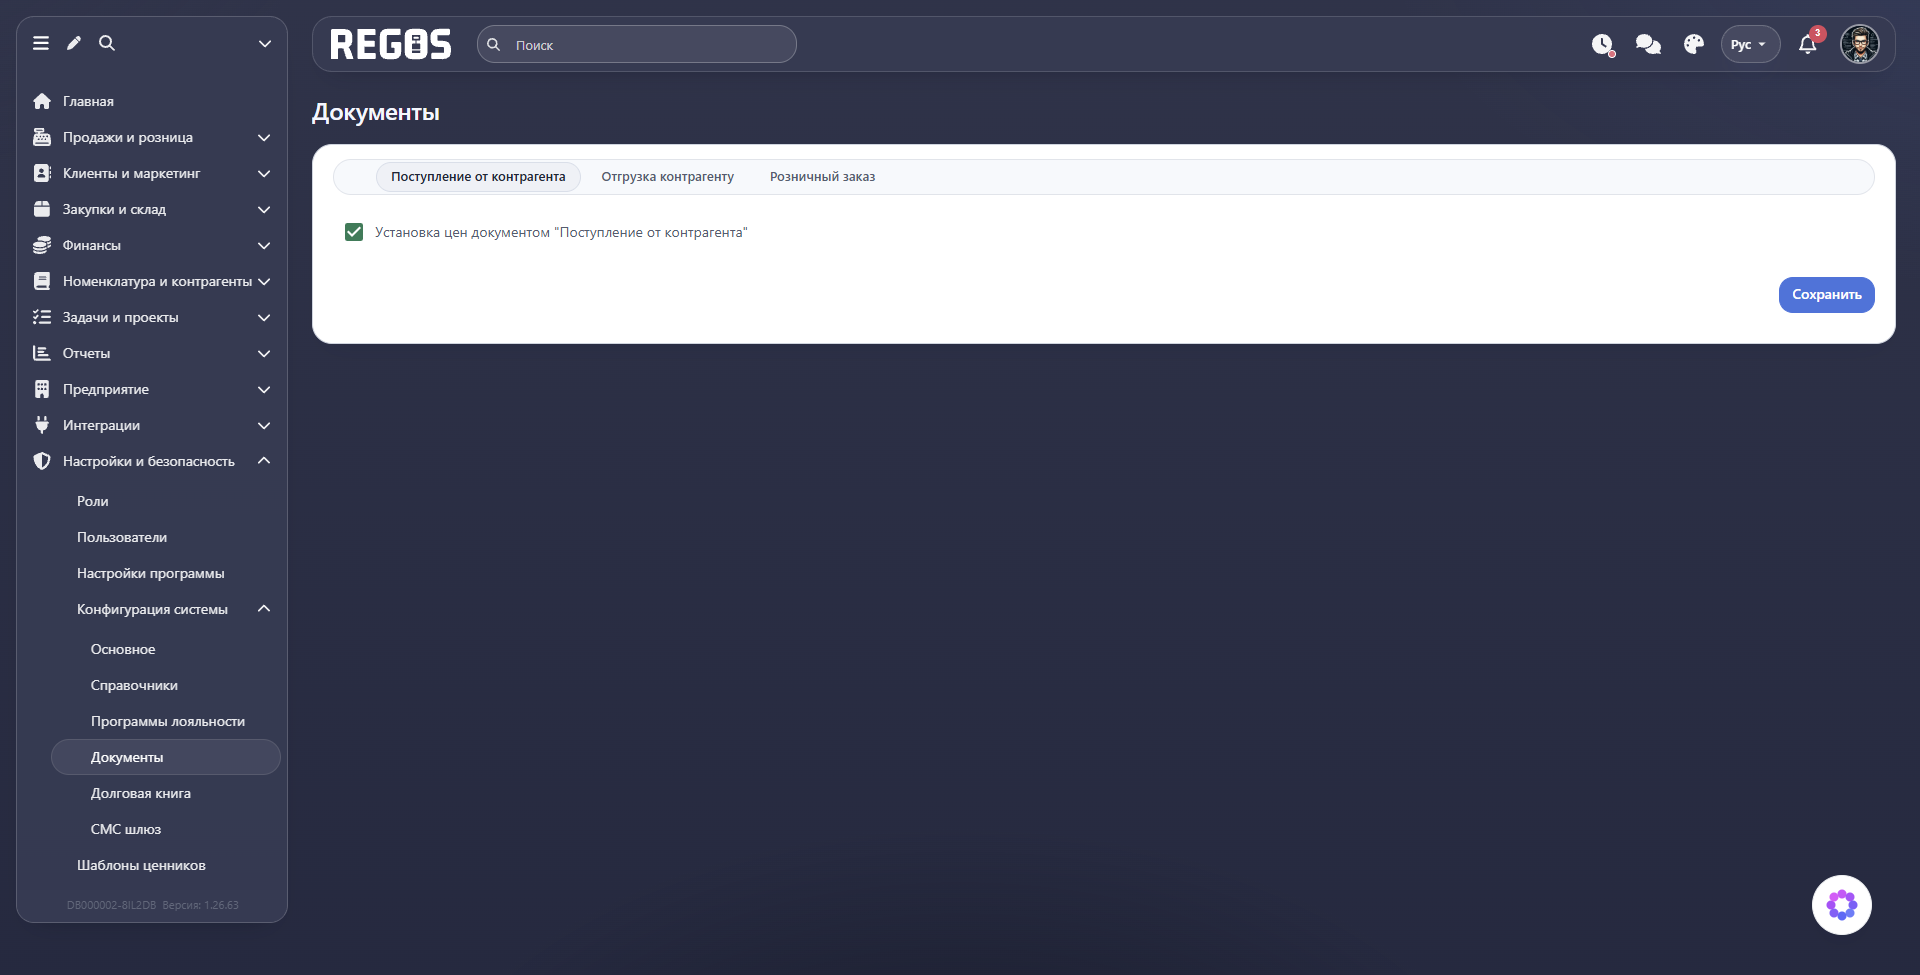Image resolution: width=1920 pixels, height=975 pixels.
Task: Click the sidebar magnifier search icon
Action: pos(107,43)
